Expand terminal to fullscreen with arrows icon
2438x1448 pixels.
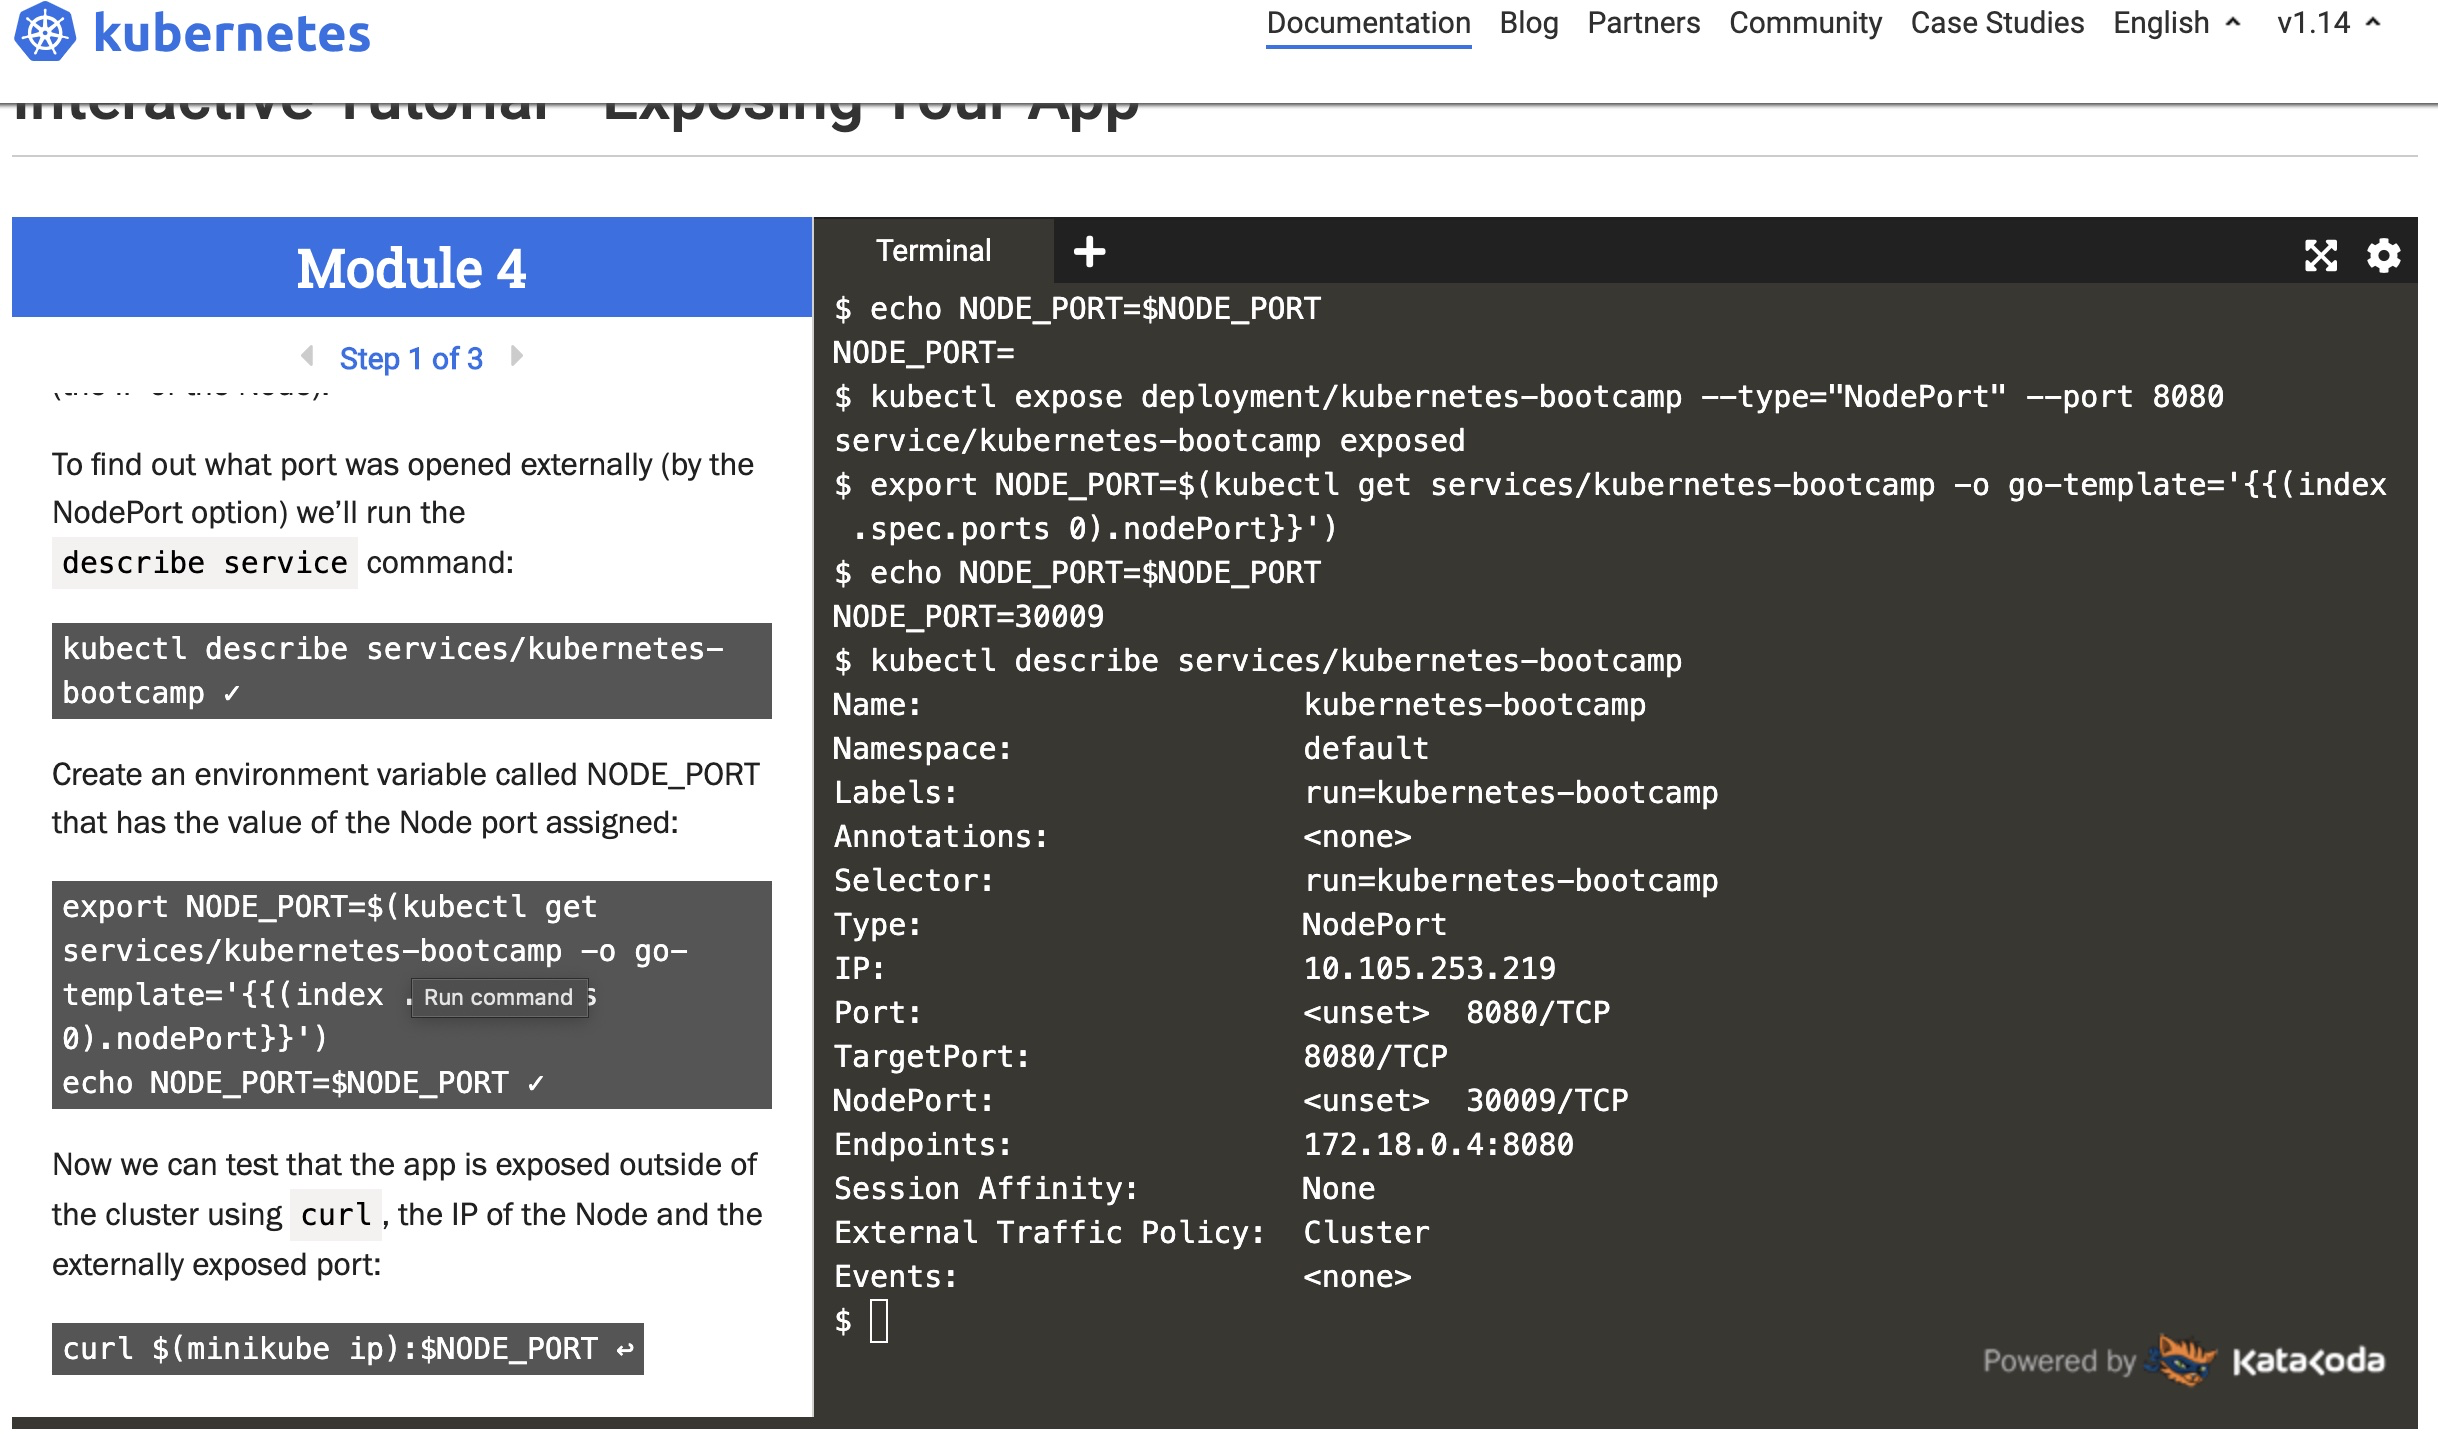pos(2320,255)
